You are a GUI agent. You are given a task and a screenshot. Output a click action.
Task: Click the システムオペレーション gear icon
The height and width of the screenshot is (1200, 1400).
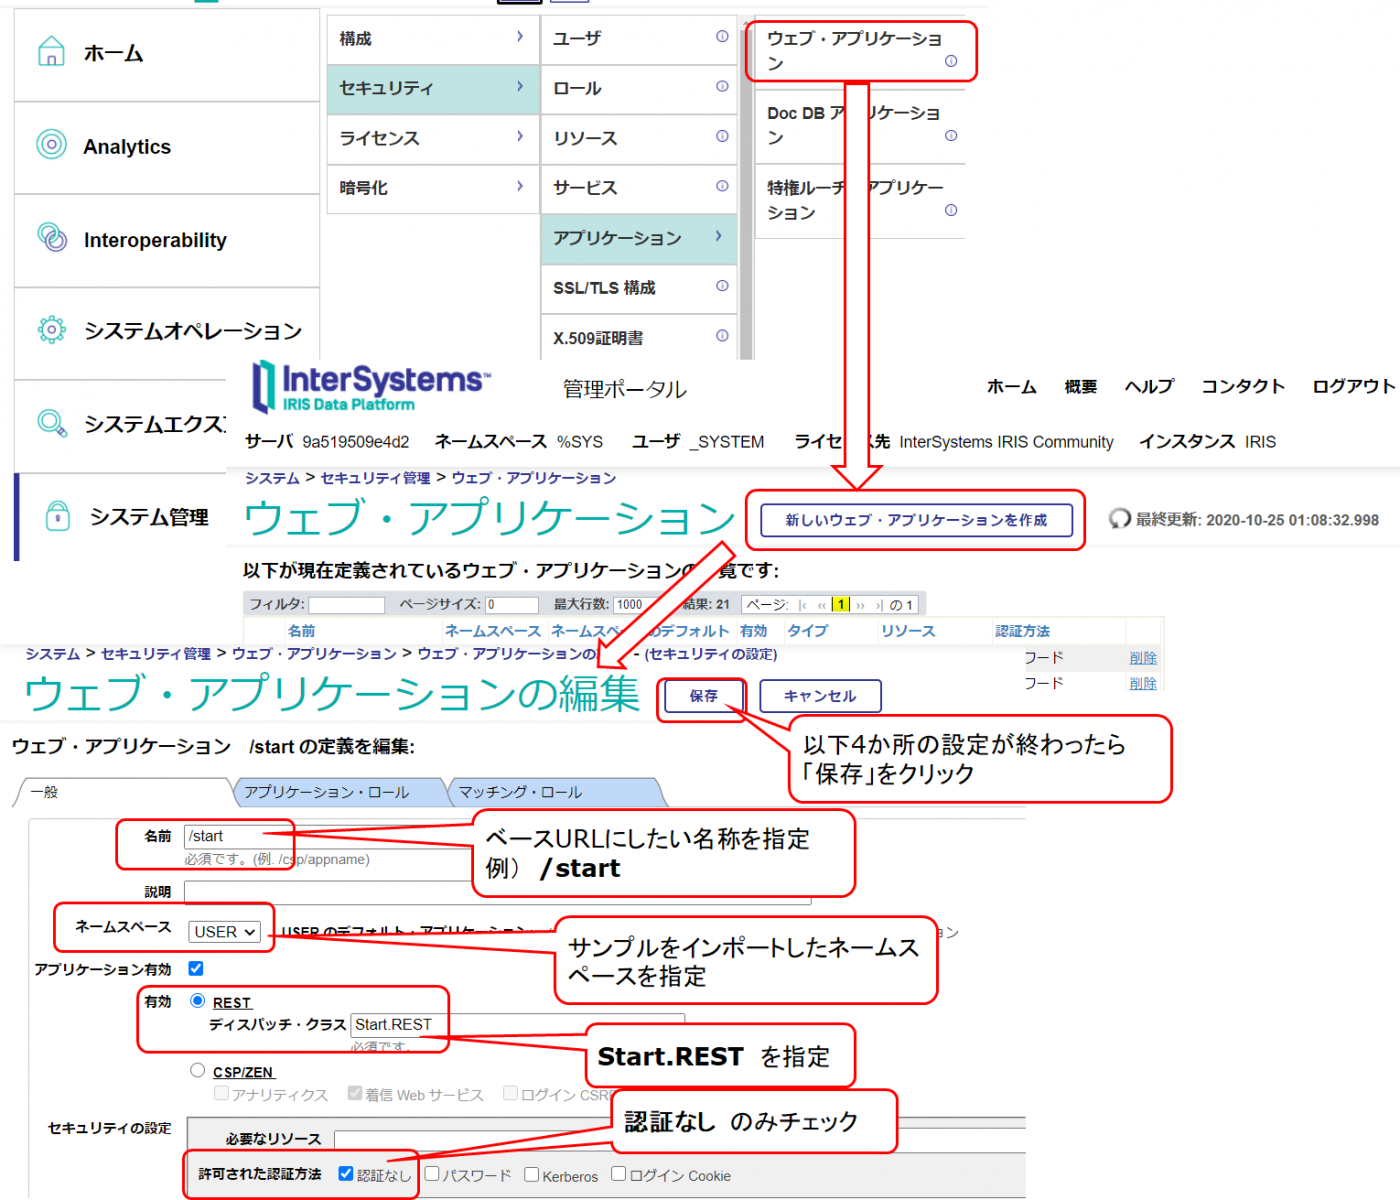tap(51, 329)
